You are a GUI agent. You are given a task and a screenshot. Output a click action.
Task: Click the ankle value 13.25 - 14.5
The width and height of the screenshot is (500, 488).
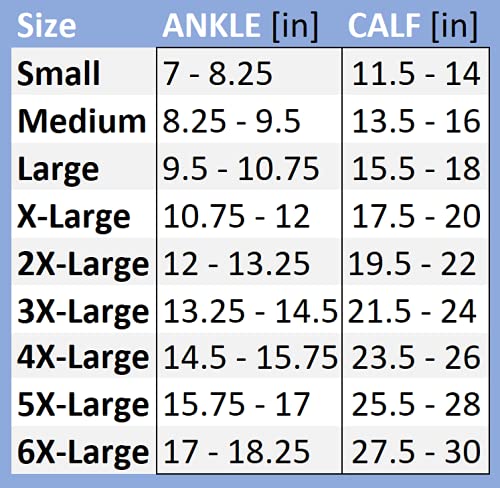click(x=250, y=311)
